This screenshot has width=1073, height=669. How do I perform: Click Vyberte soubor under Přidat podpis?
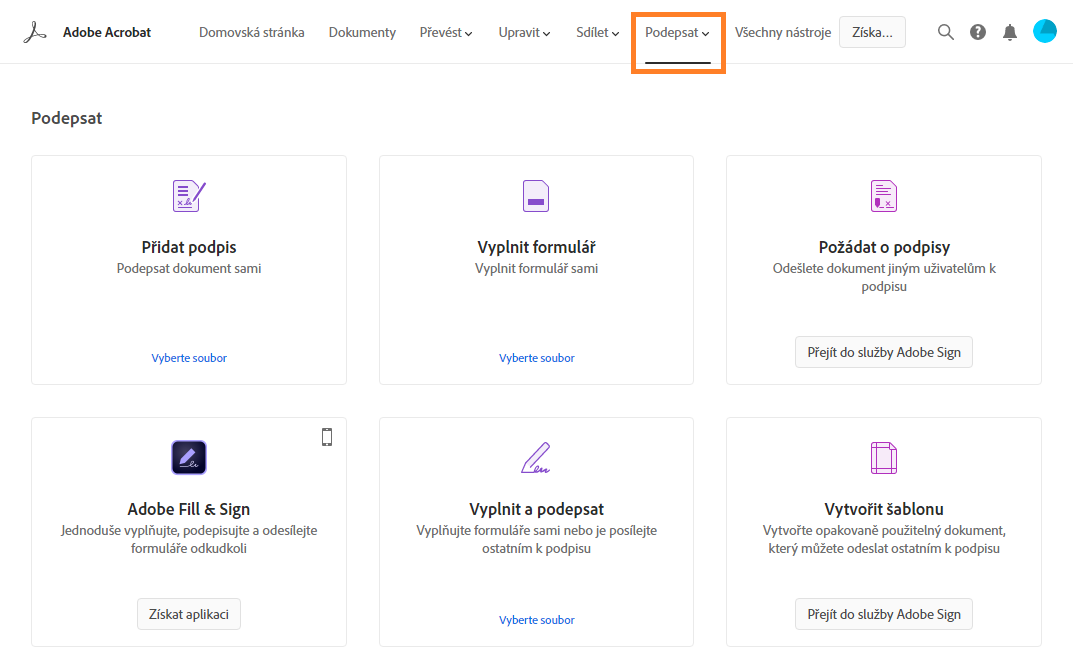(189, 358)
